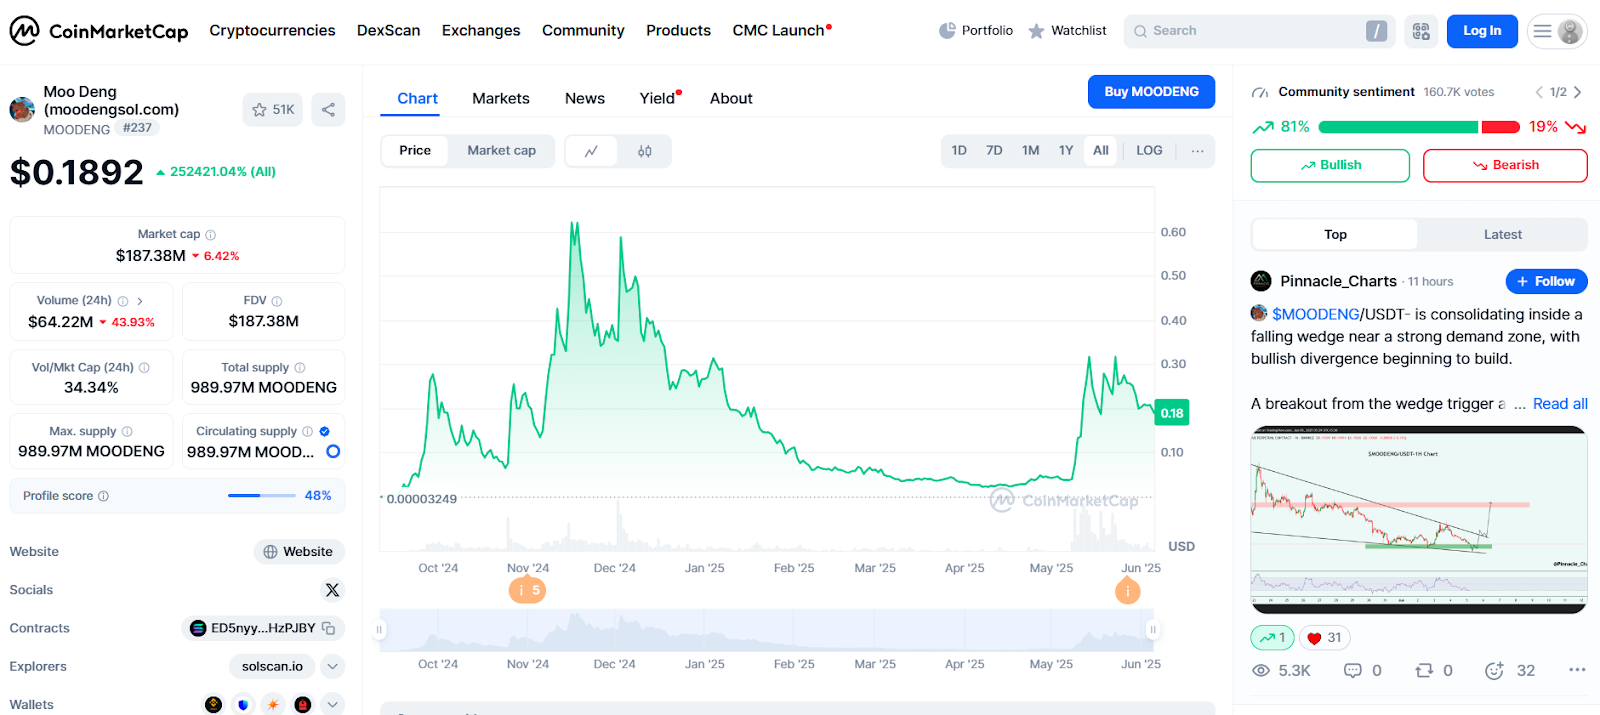Select Market cap chart mode
The height and width of the screenshot is (715, 1600).
coord(502,151)
